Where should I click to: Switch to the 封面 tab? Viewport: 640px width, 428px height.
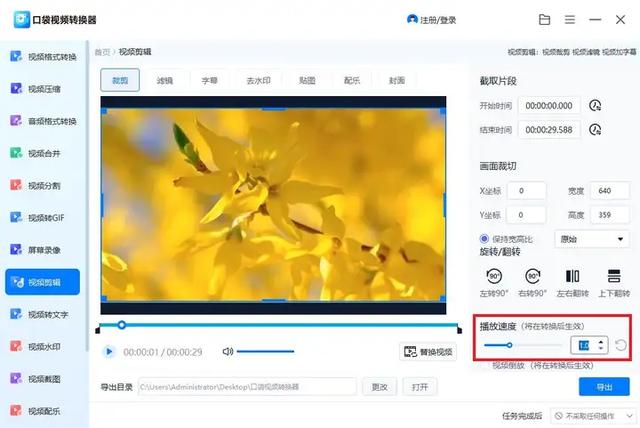(x=397, y=80)
